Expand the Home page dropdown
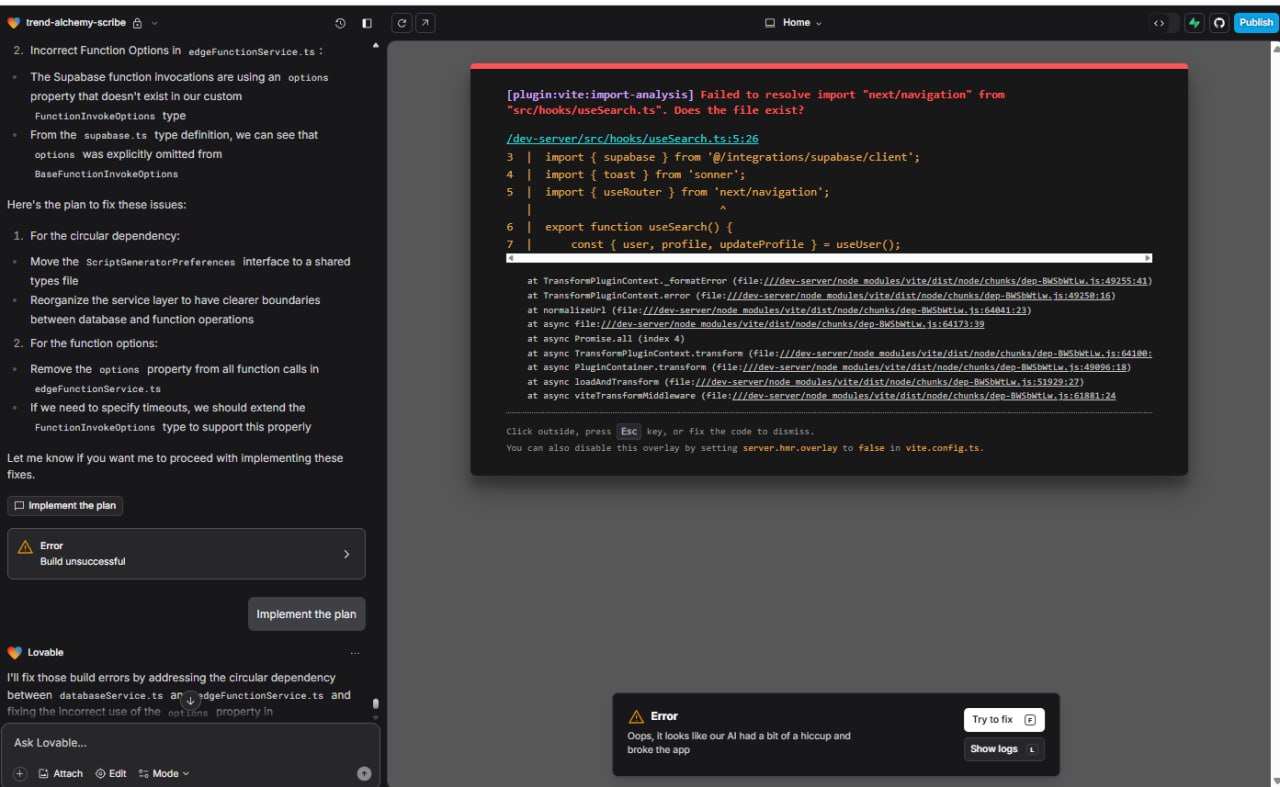Viewport: 1280px width, 787px height. [x=794, y=23]
